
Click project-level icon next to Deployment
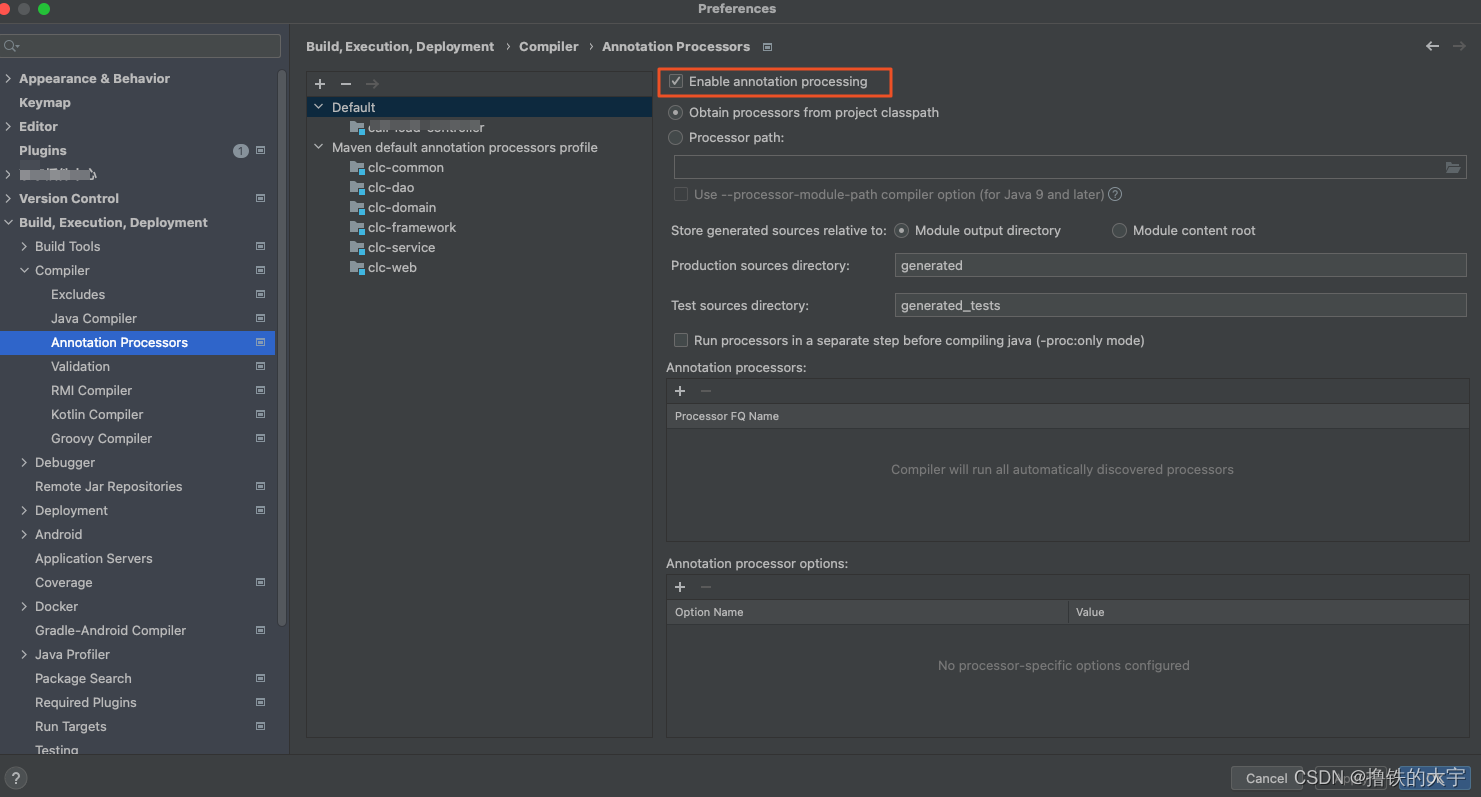(260, 510)
